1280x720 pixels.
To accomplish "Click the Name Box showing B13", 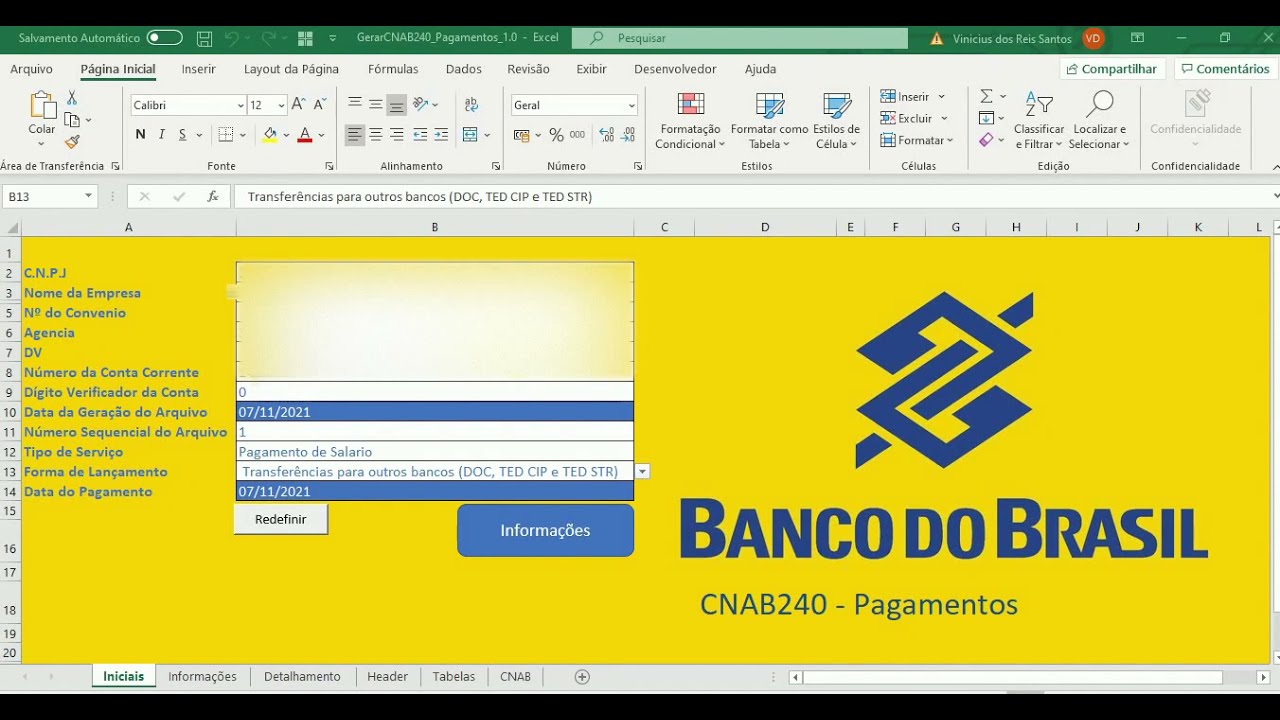I will coord(50,197).
